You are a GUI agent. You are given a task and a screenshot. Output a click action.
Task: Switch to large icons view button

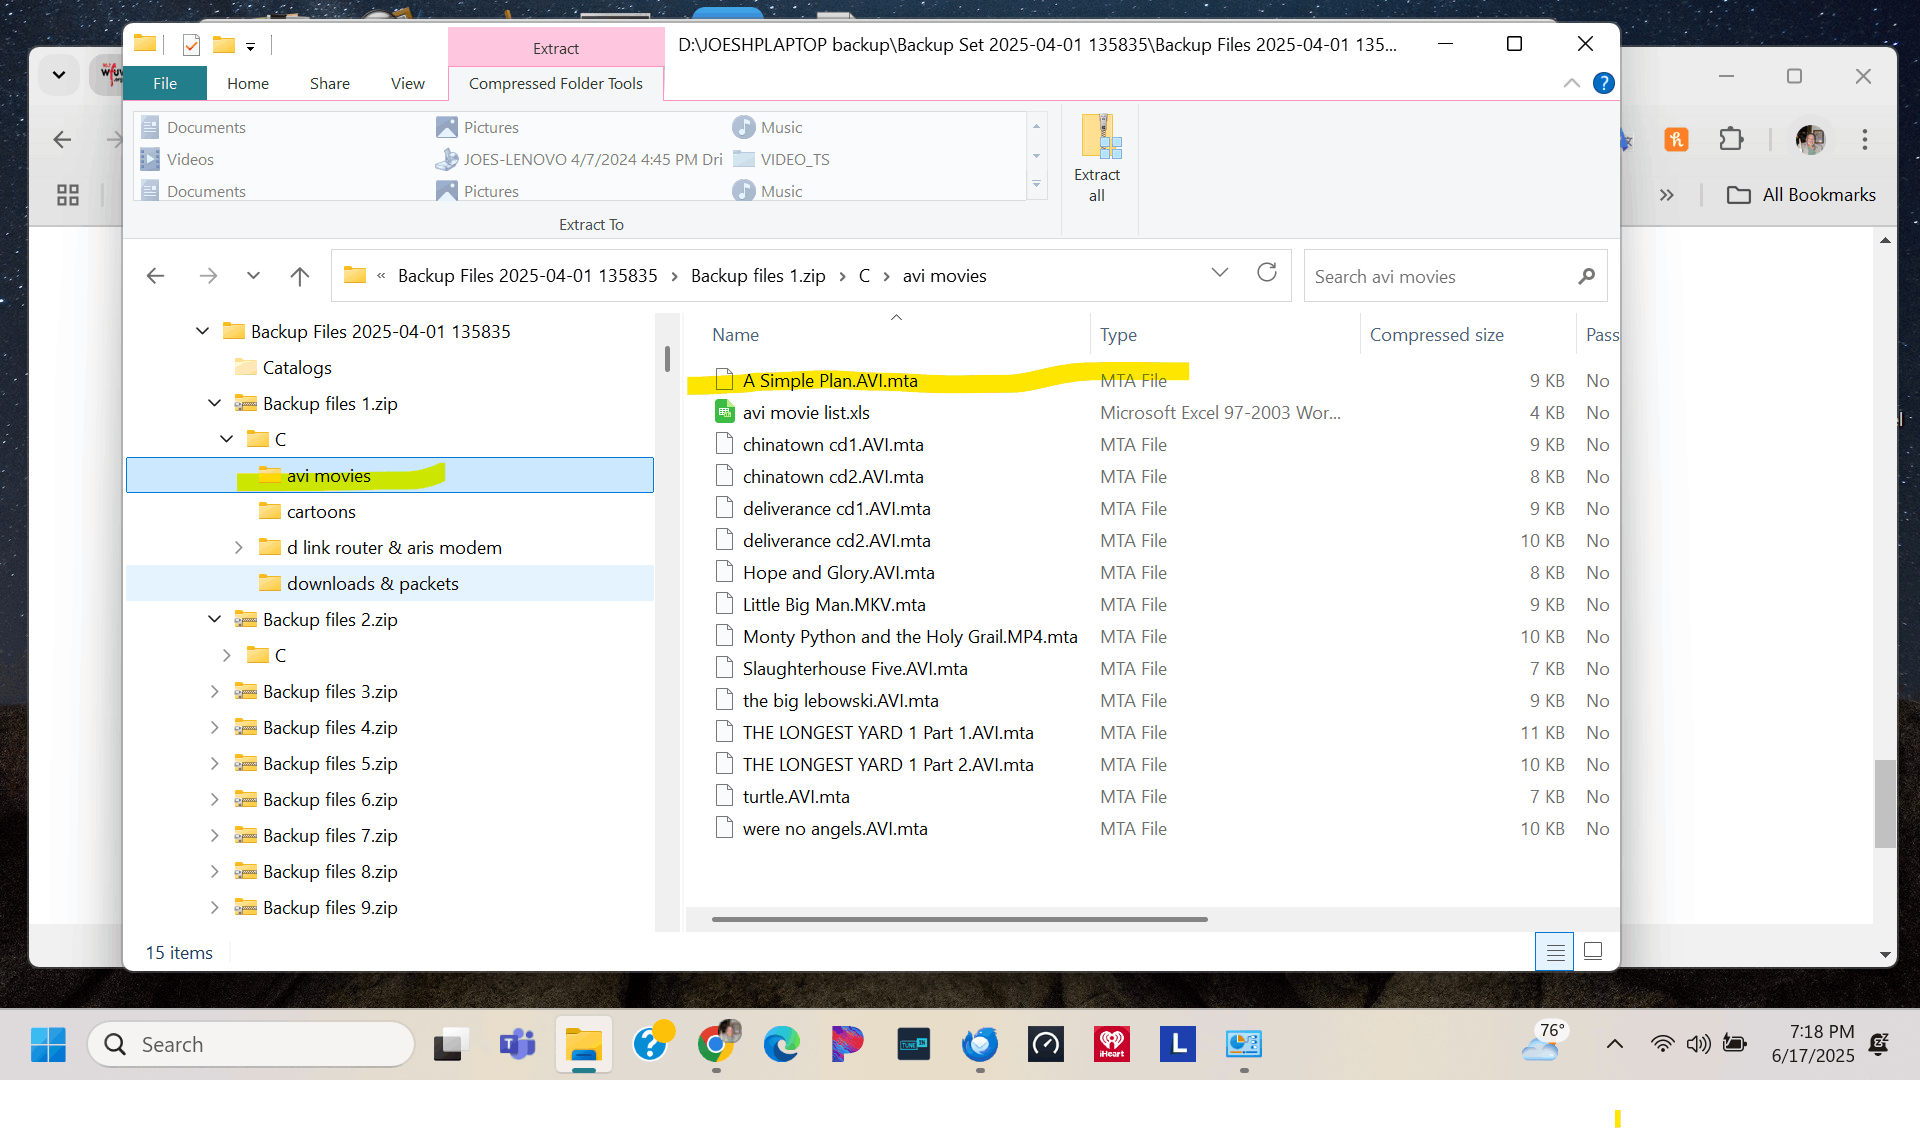click(1593, 952)
